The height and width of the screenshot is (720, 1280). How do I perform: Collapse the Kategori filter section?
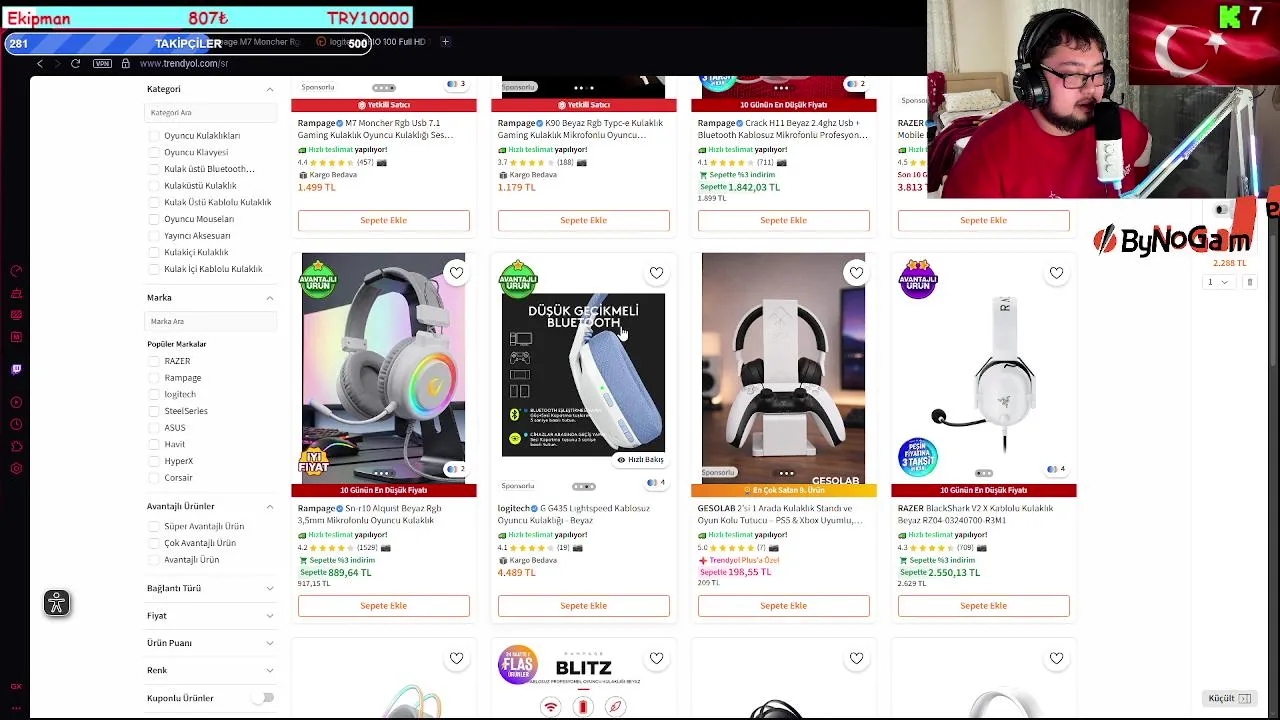pyautogui.click(x=269, y=89)
